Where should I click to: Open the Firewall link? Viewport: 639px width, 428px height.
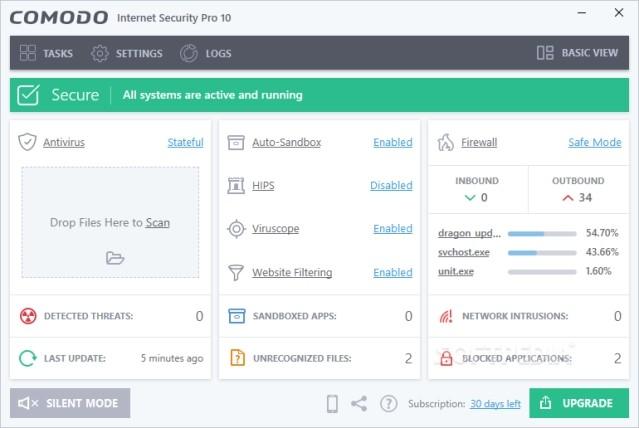(x=479, y=142)
